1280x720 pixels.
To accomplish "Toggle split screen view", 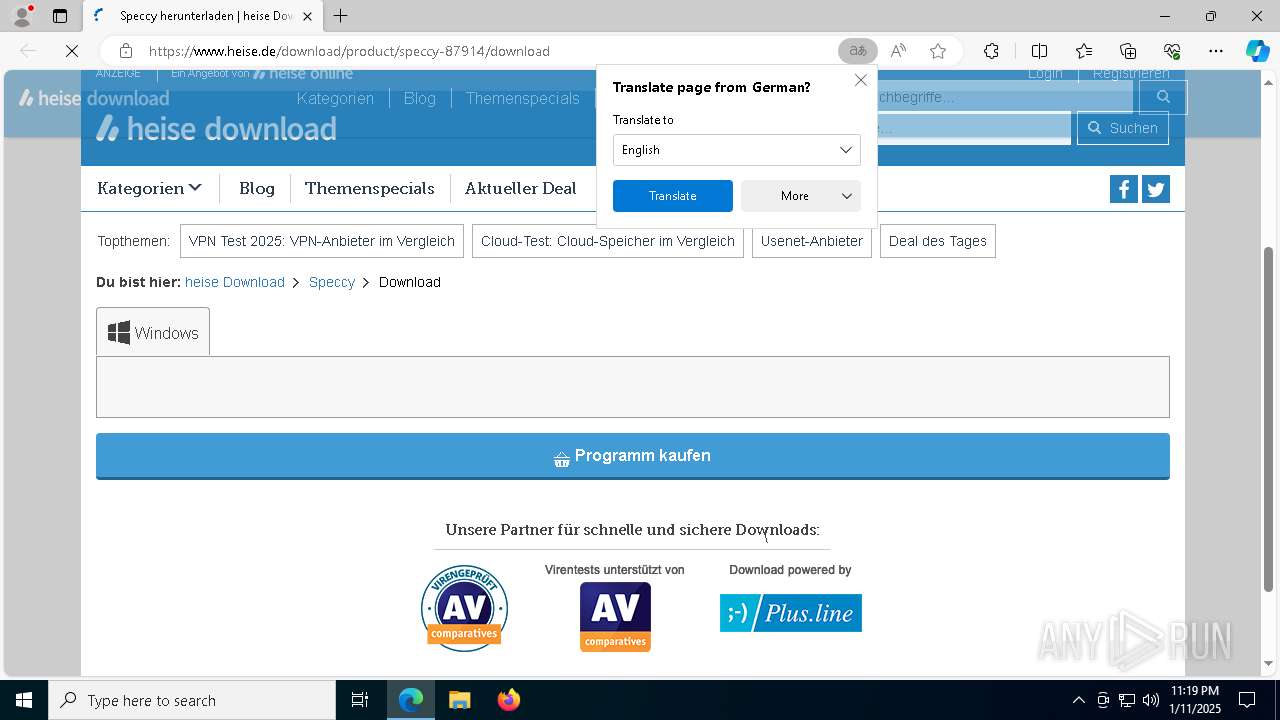I will click(x=1039, y=51).
